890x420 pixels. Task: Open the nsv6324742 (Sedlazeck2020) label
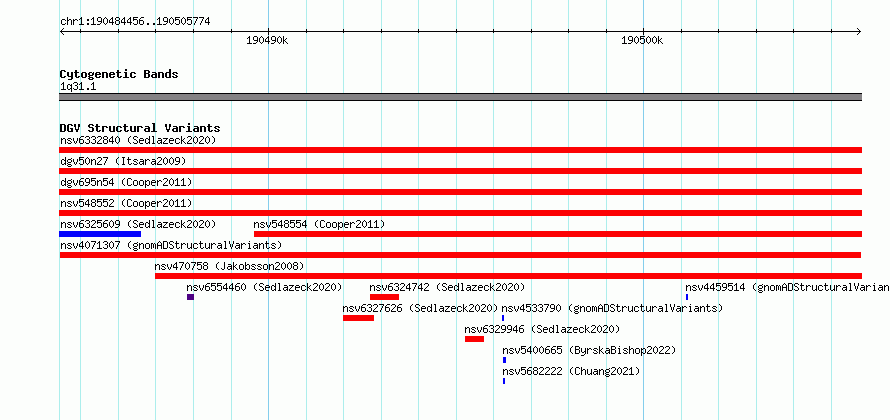coord(447,287)
